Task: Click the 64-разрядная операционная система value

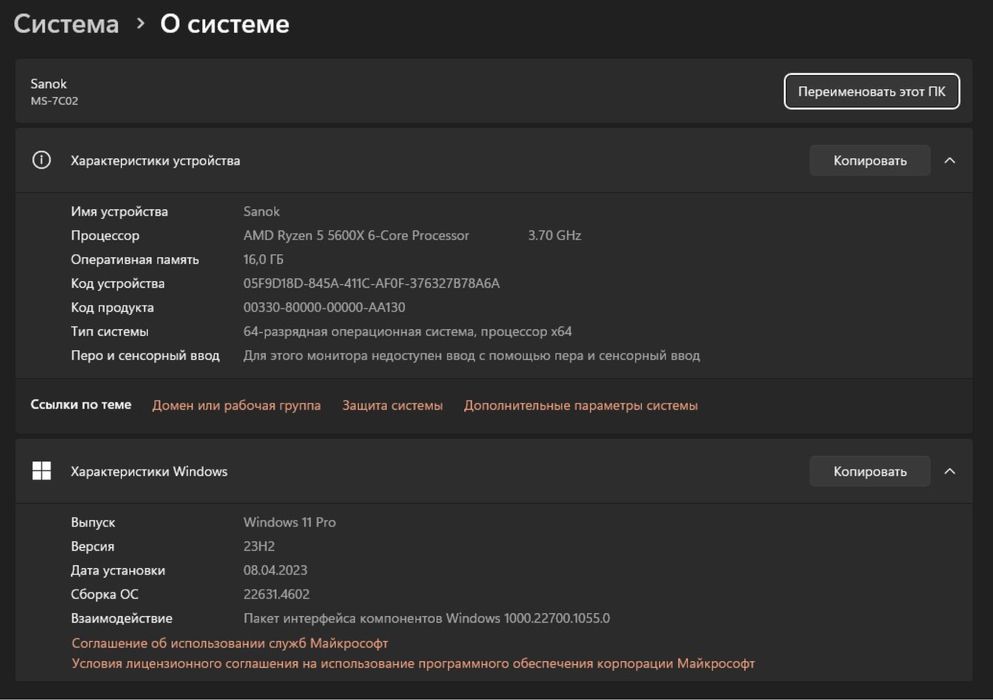Action: click(407, 332)
